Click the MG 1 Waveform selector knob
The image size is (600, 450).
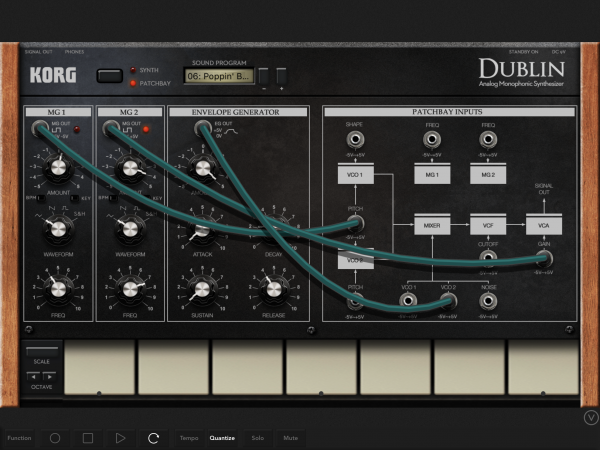pos(59,229)
